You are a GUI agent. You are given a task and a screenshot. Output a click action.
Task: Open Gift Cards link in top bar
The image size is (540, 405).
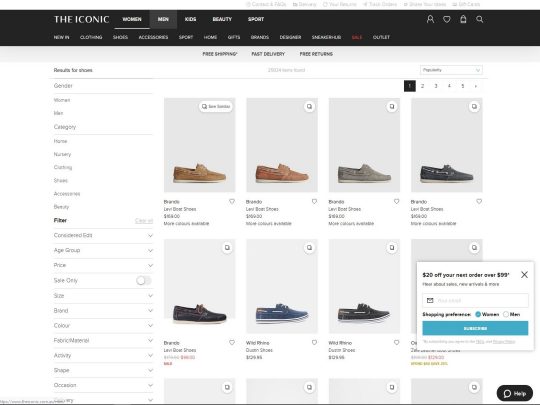[x=466, y=4]
